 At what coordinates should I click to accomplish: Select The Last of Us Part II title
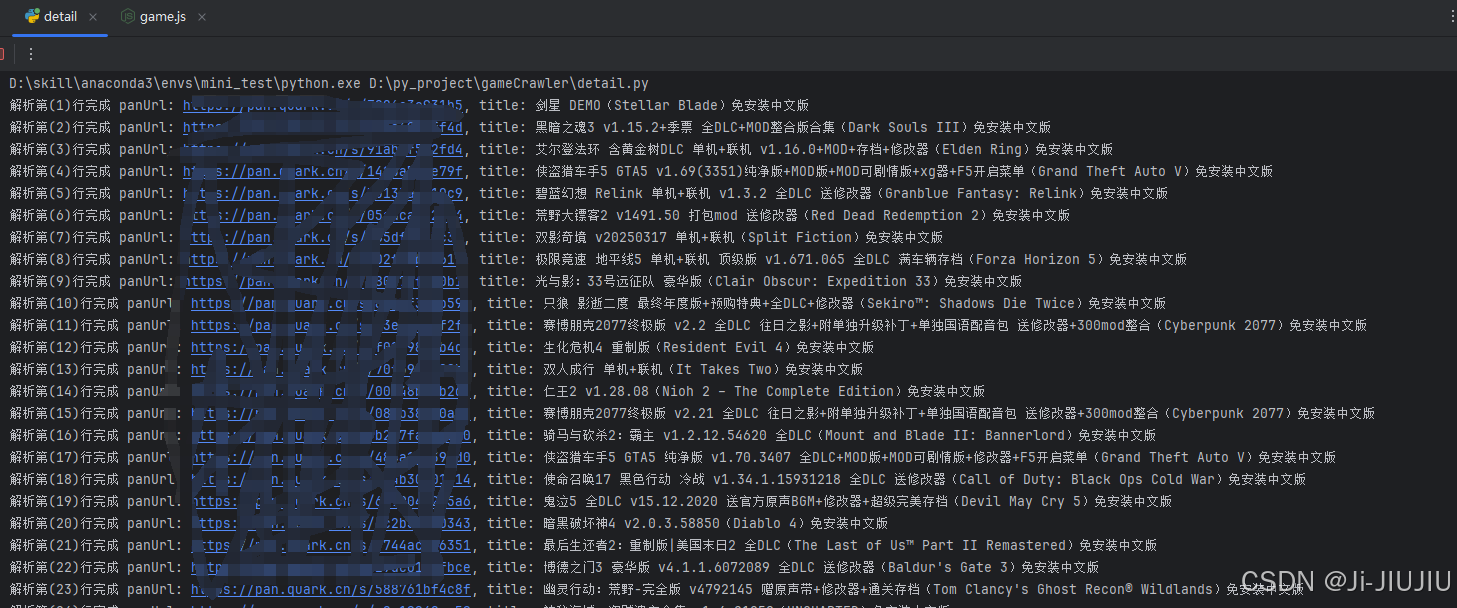(850, 545)
